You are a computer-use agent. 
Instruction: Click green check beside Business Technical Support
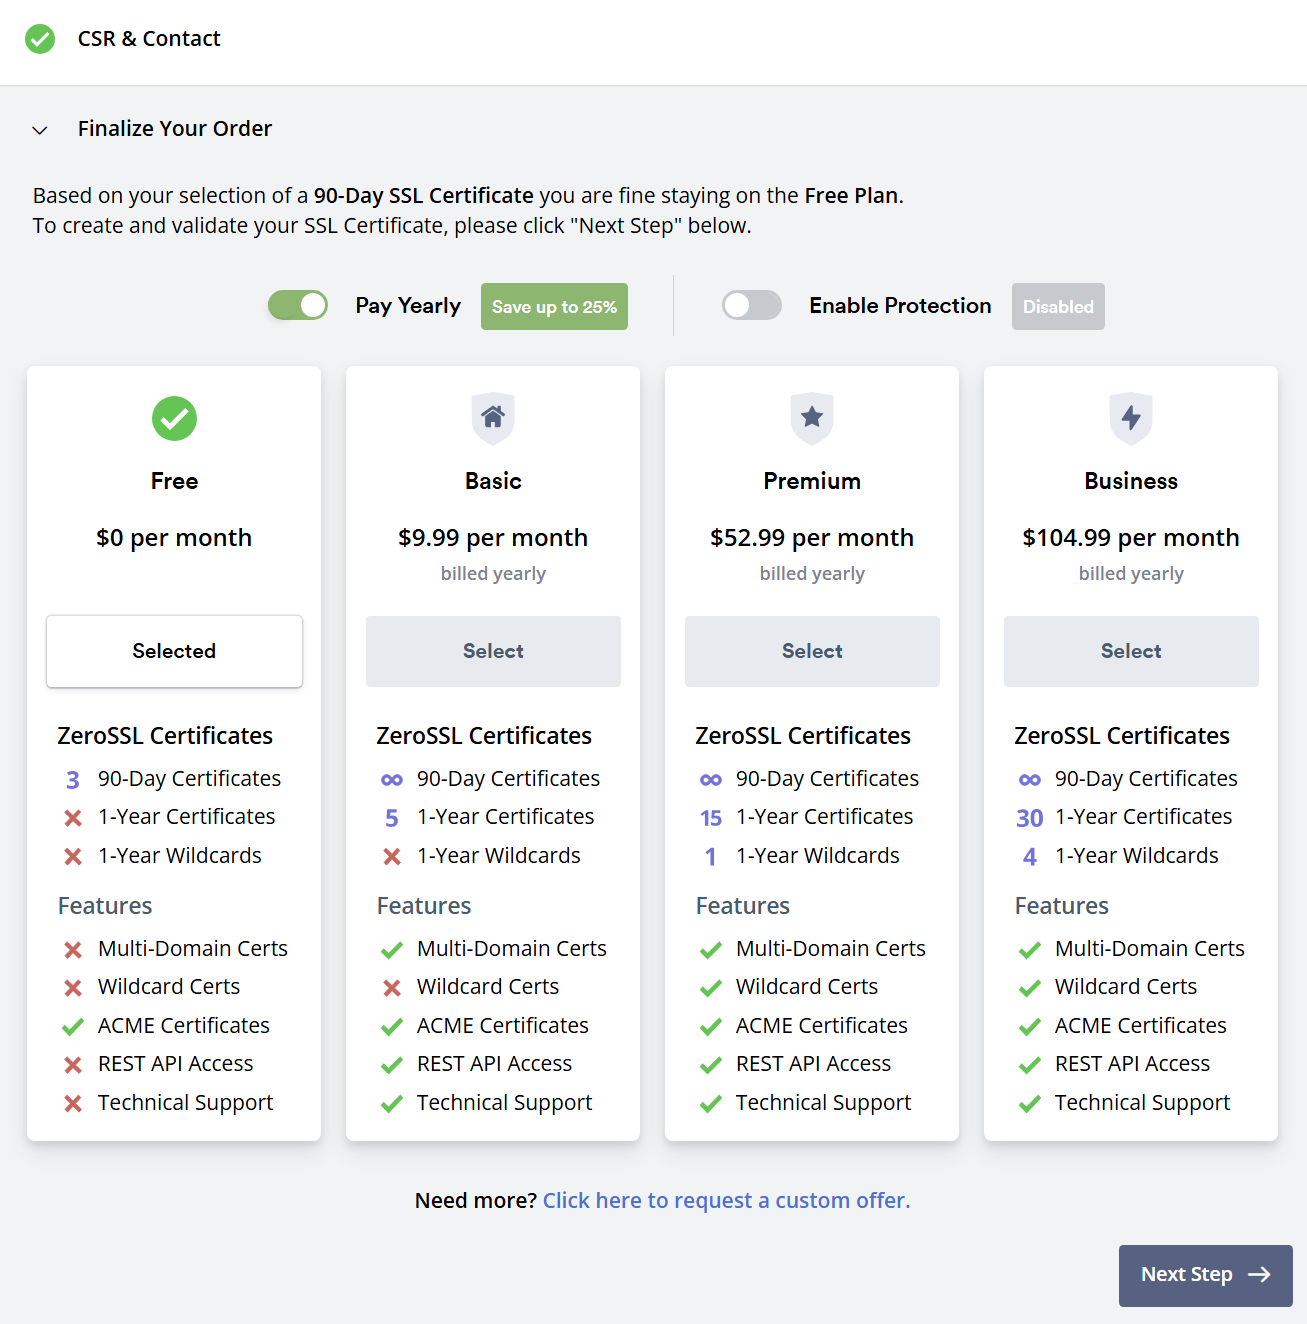1030,1104
